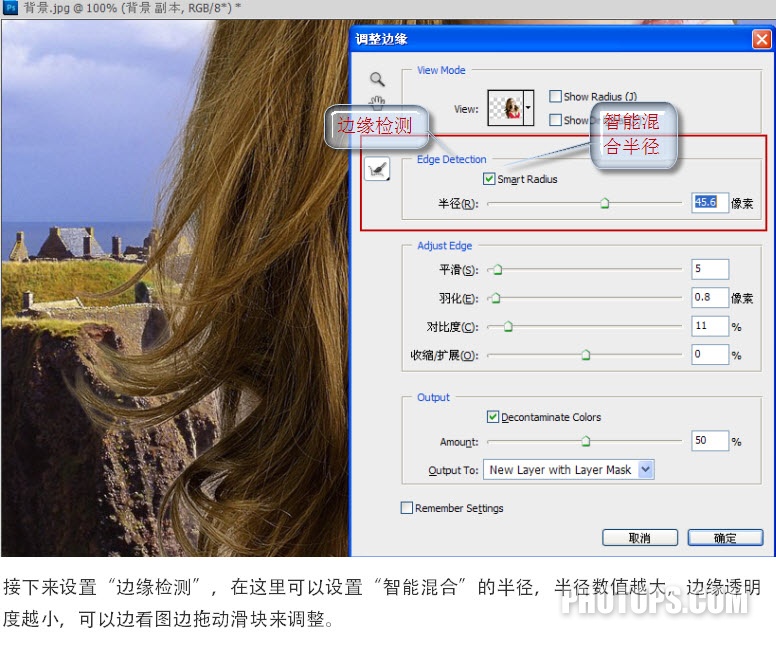Disable Decontaminate Colors checkbox

click(x=492, y=417)
